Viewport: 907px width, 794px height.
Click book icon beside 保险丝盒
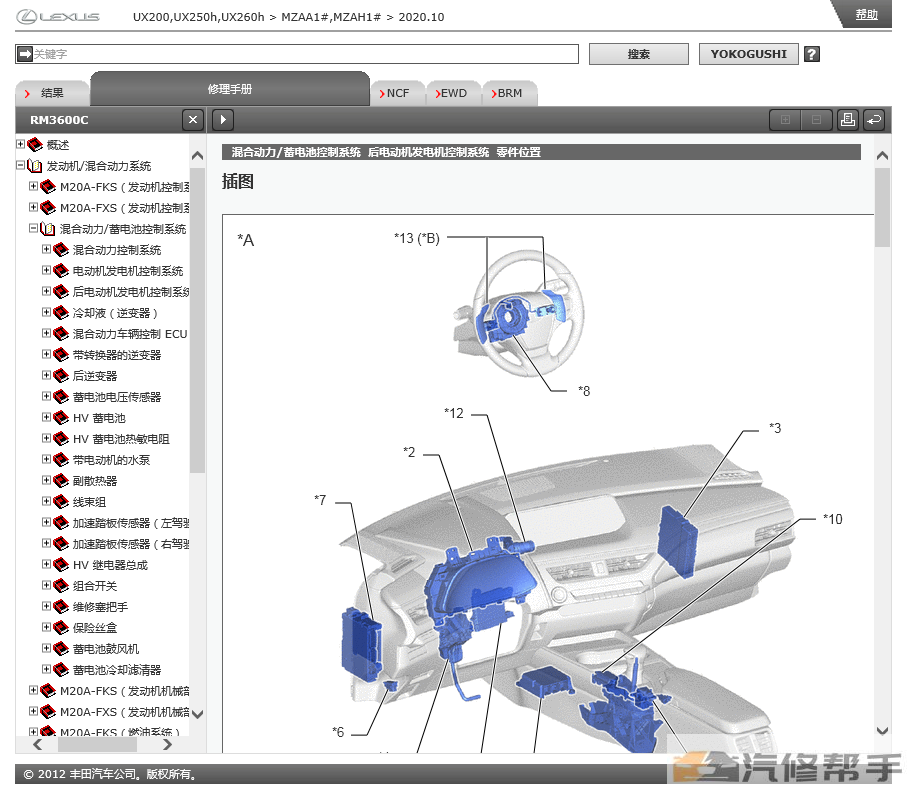61,627
